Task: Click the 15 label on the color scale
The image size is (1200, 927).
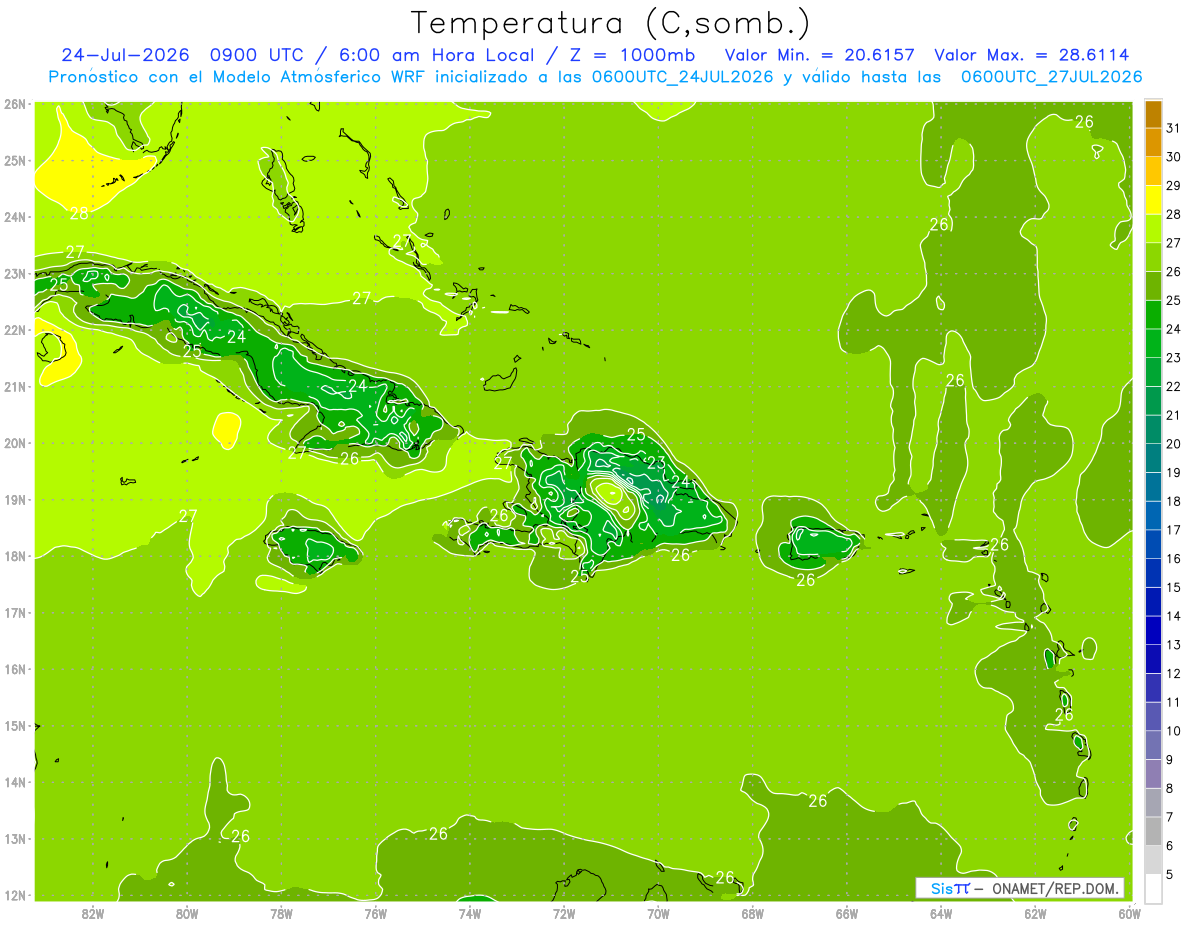Action: coord(1174,587)
